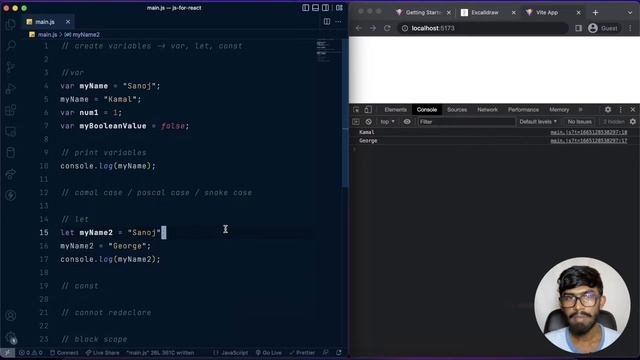
Task: Go forward in the browser
Action: pyautogui.click(x=373, y=28)
